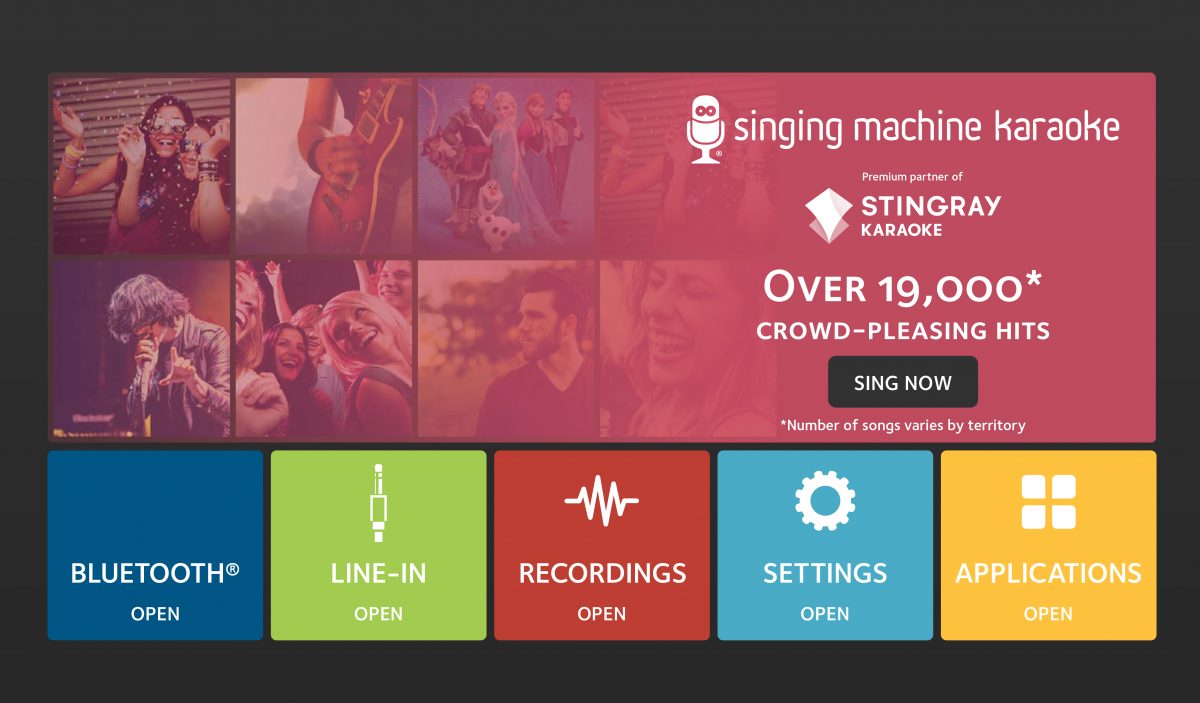This screenshot has height=703, width=1200.
Task: Select the LINE-IN label text
Action: click(378, 573)
